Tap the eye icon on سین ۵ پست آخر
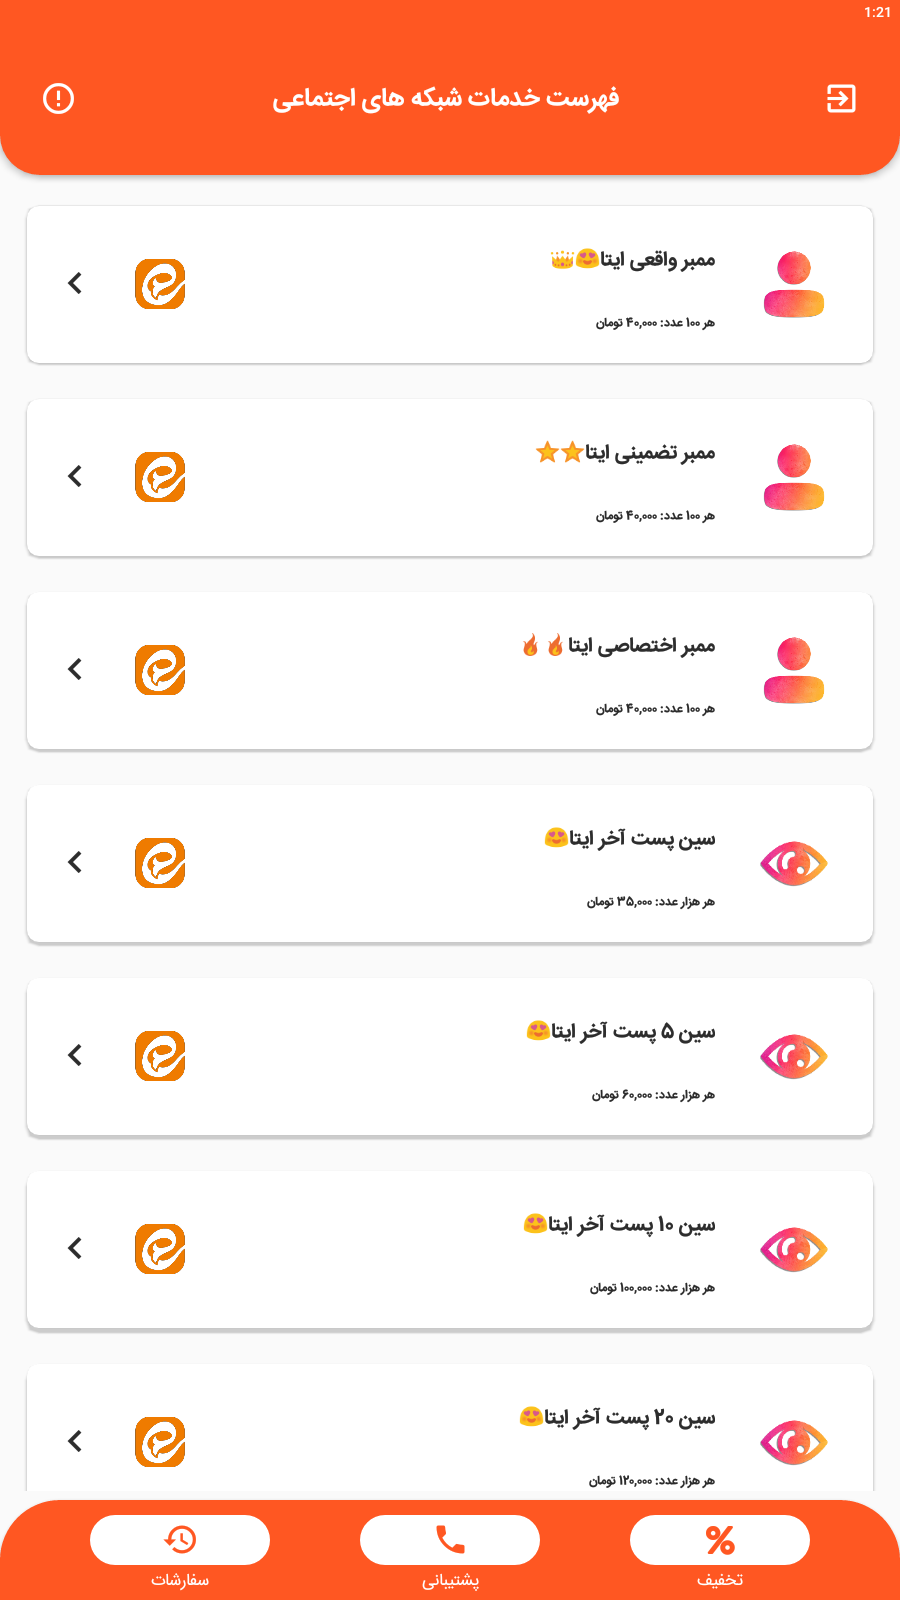Viewport: 900px width, 1600px height. pyautogui.click(x=794, y=1056)
